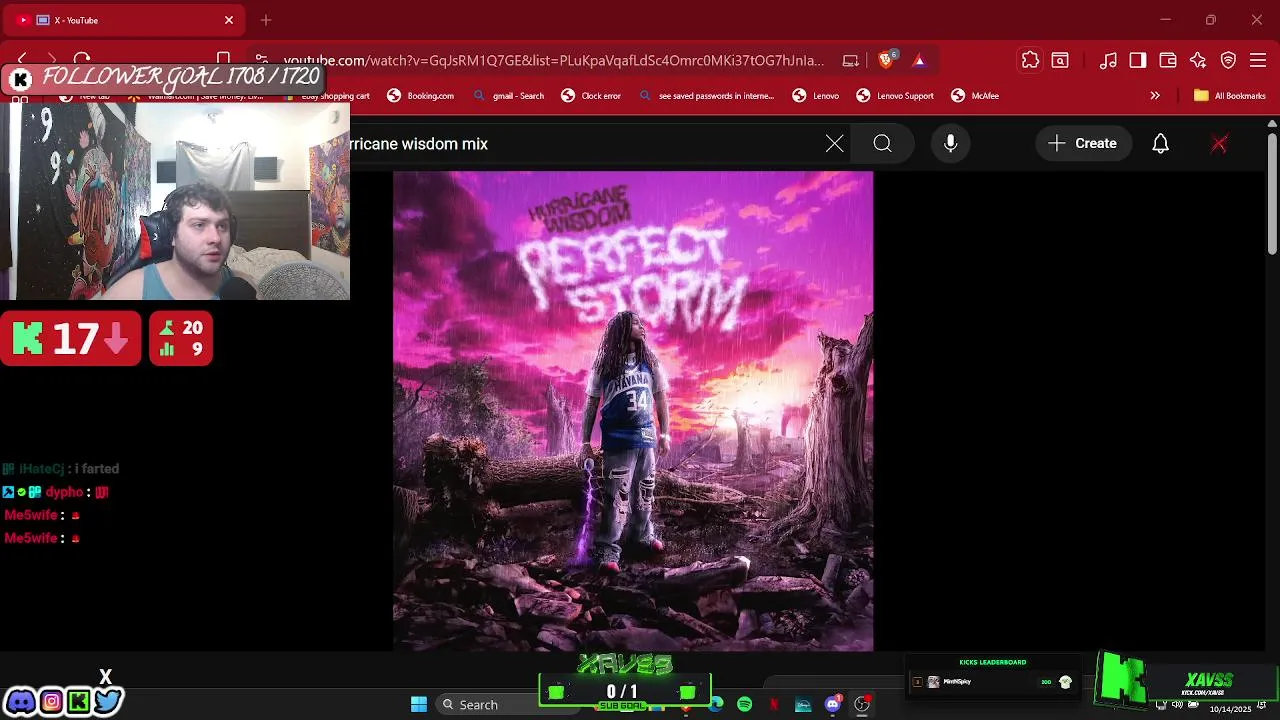
Task: Open the YouTube account avatar menu
Action: tap(1219, 144)
